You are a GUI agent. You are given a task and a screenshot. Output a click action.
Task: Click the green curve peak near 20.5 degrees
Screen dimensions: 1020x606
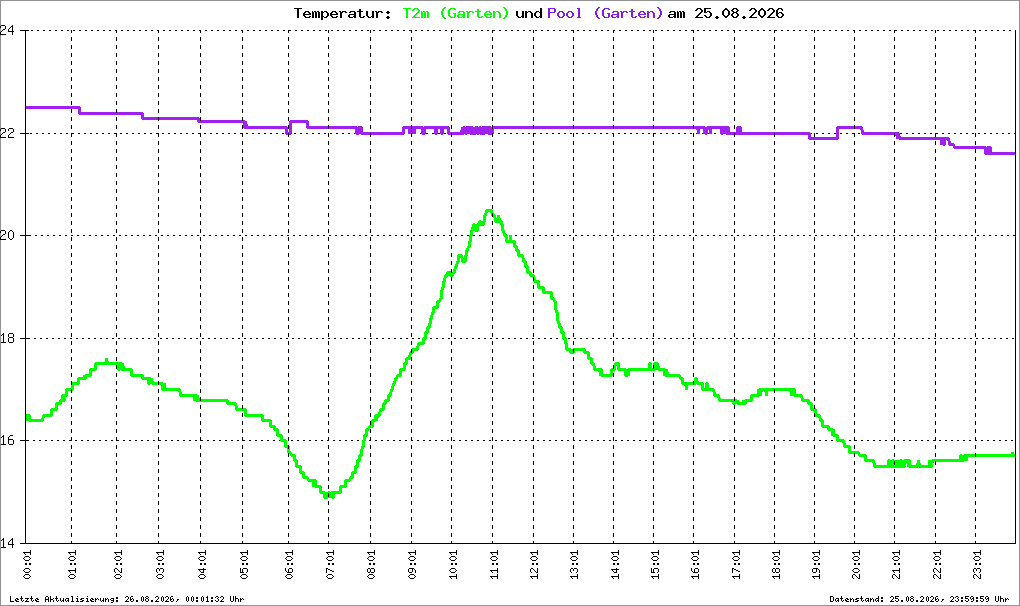click(x=489, y=211)
